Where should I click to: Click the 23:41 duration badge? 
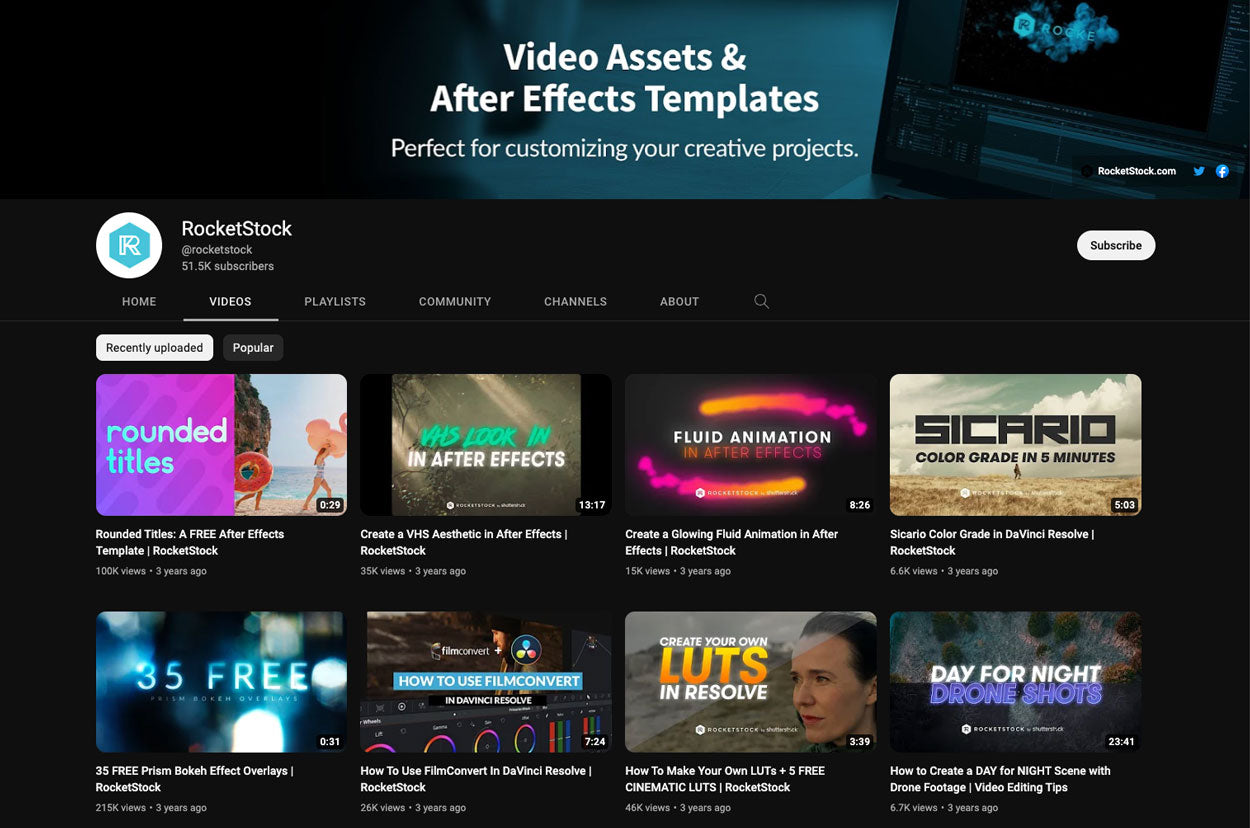pyautogui.click(x=1122, y=742)
